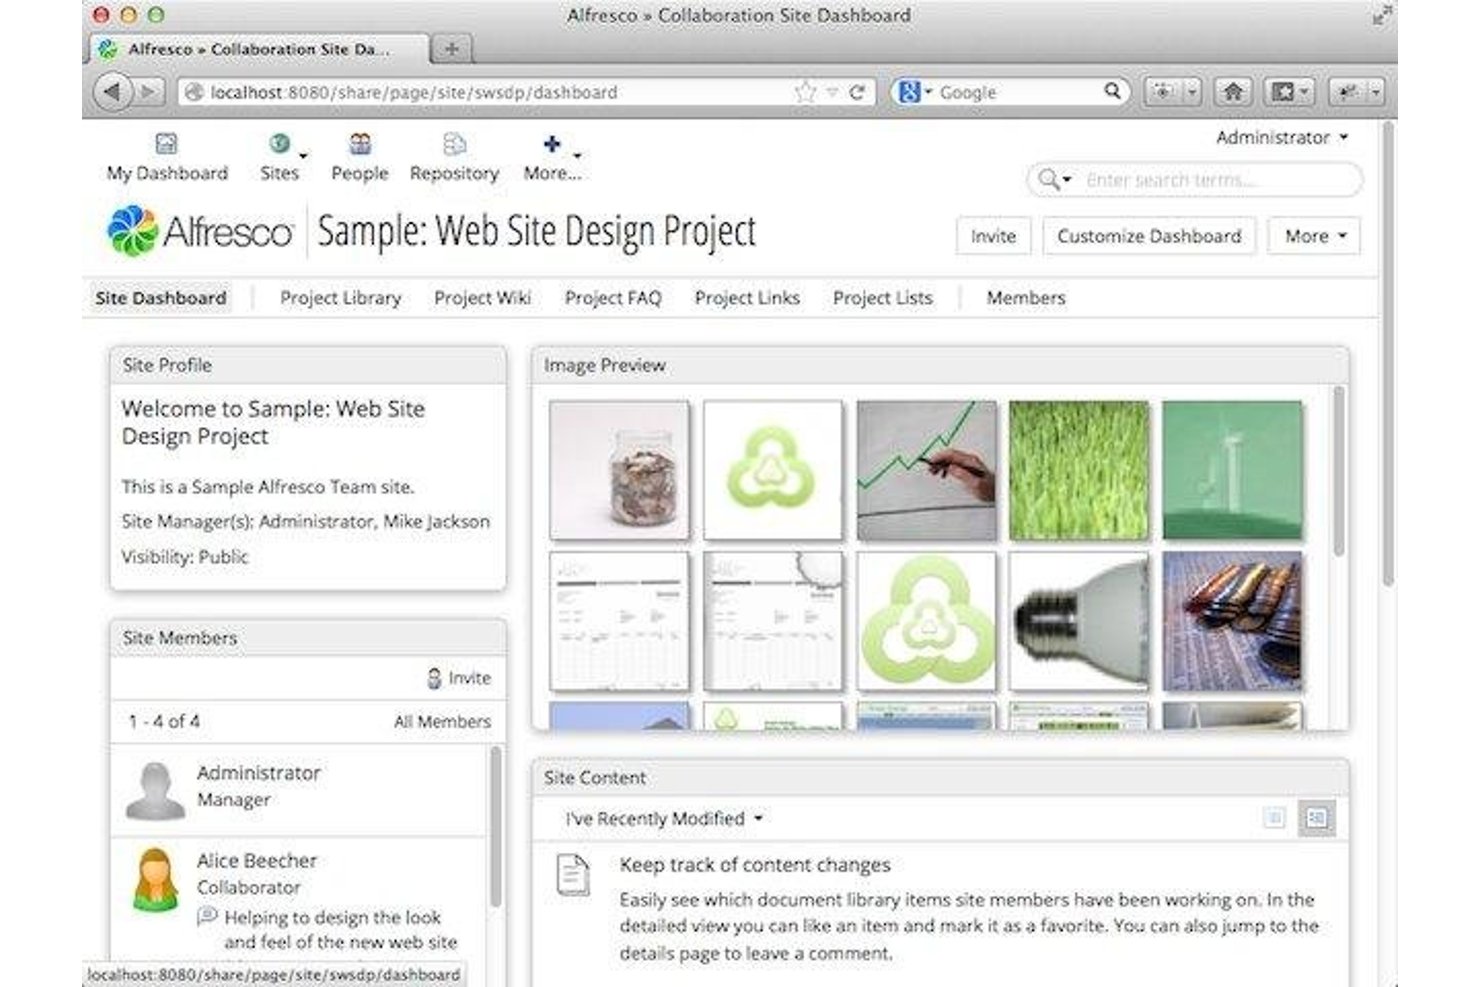The width and height of the screenshot is (1480, 987).
Task: Click Alice Beecher's avatar
Action: [x=155, y=879]
